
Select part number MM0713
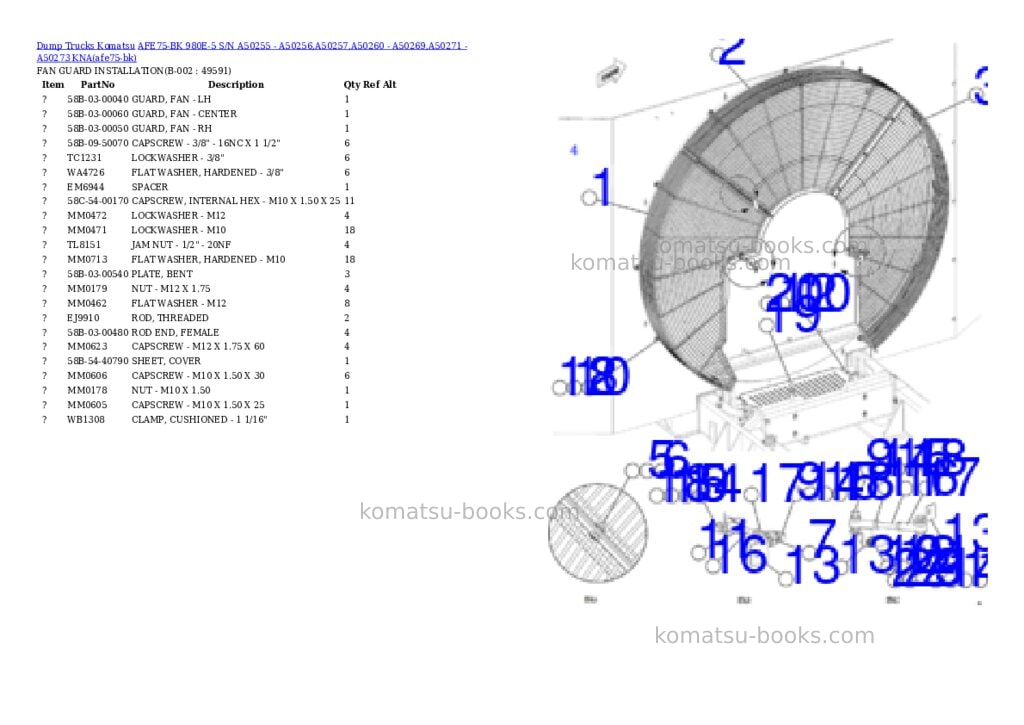pos(87,259)
